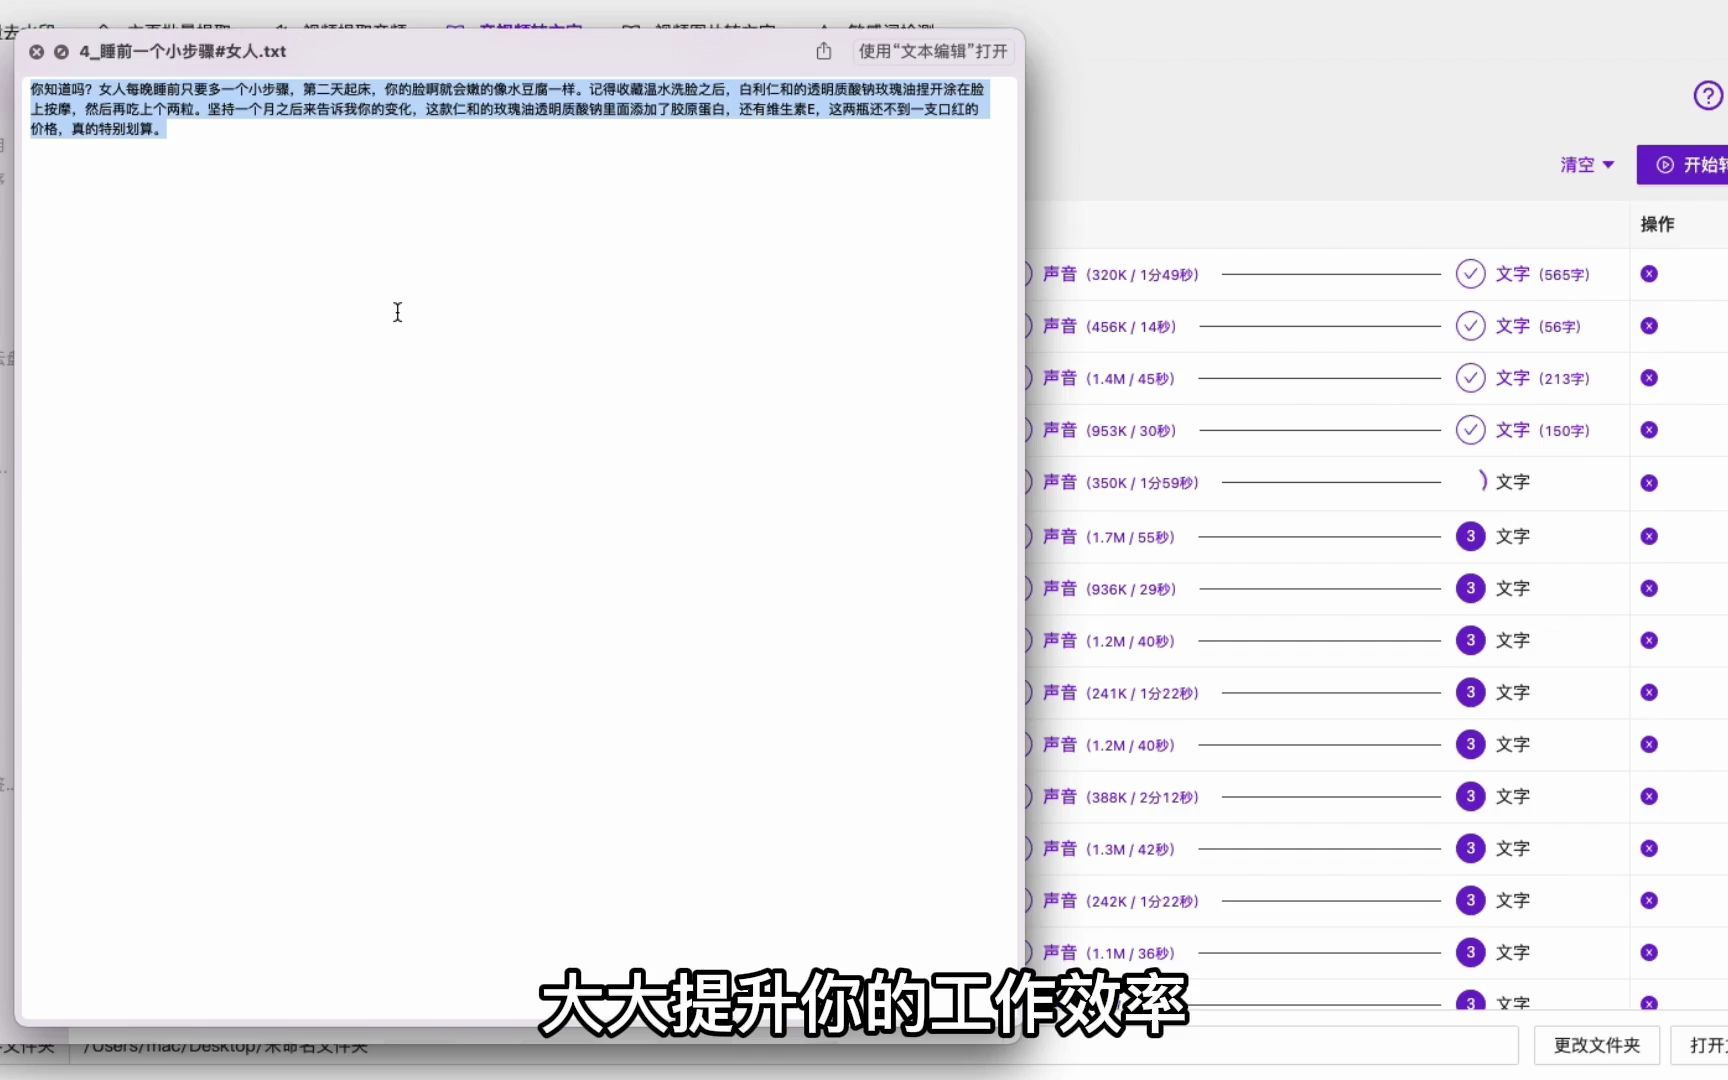The width and height of the screenshot is (1728, 1080).
Task: Select 声音 (242K / 1分22秒) entry
Action: pyautogui.click(x=1120, y=901)
